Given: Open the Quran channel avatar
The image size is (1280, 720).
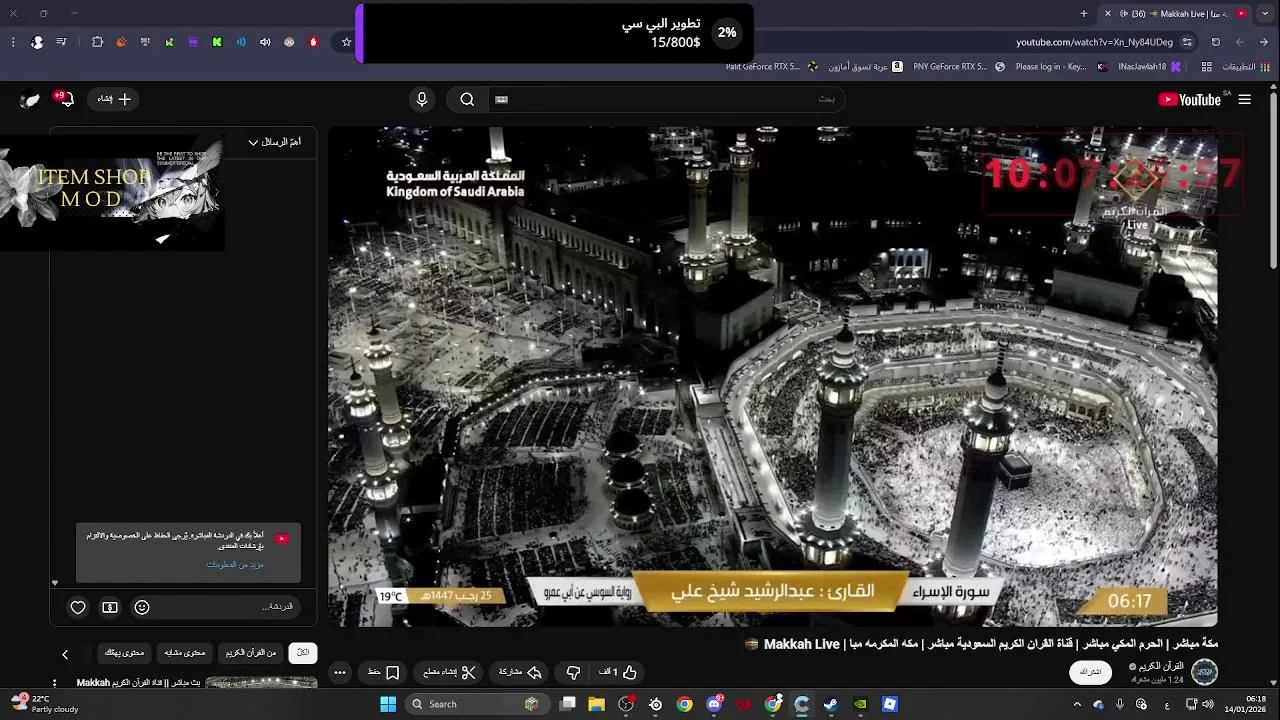Looking at the screenshot, I should (1204, 671).
